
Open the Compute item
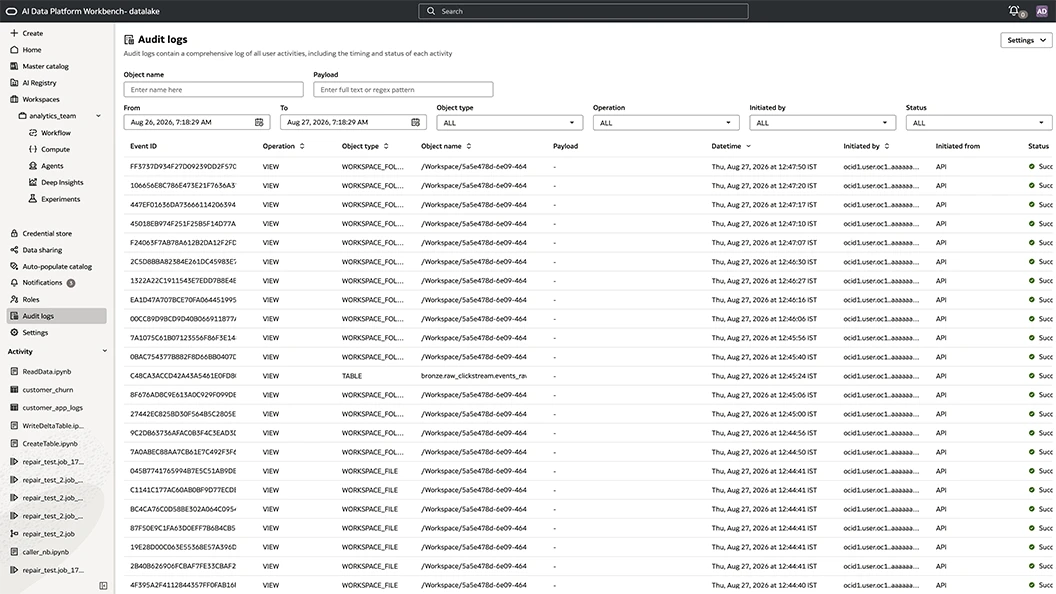tap(55, 150)
